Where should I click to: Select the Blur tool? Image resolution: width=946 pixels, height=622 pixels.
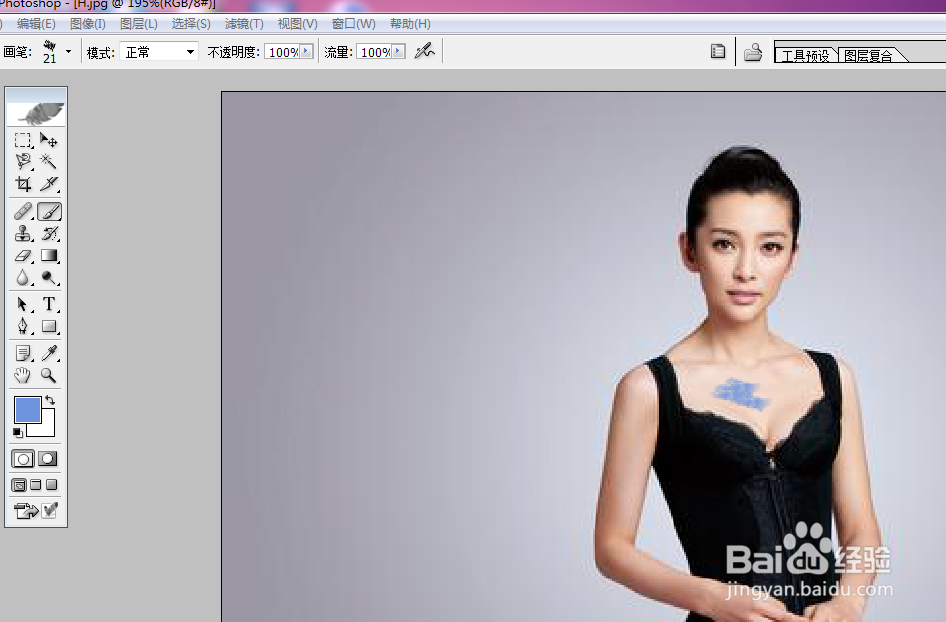[23, 278]
